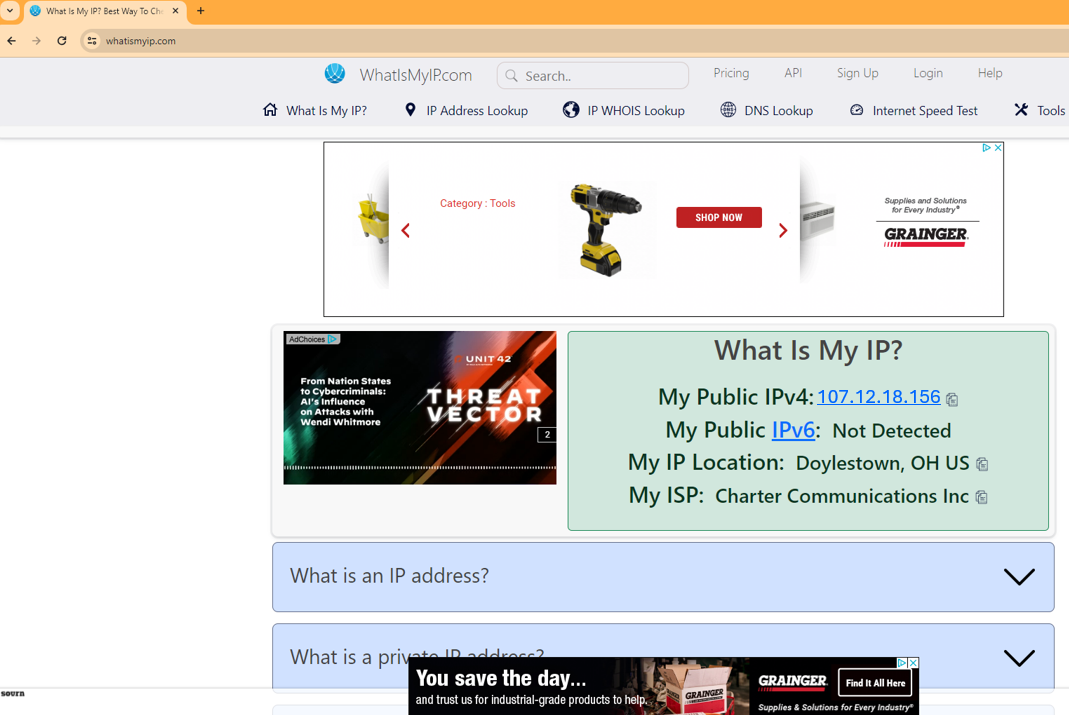The height and width of the screenshot is (715, 1069).
Task: Copy the IP location with the copy icon
Action: tap(982, 464)
